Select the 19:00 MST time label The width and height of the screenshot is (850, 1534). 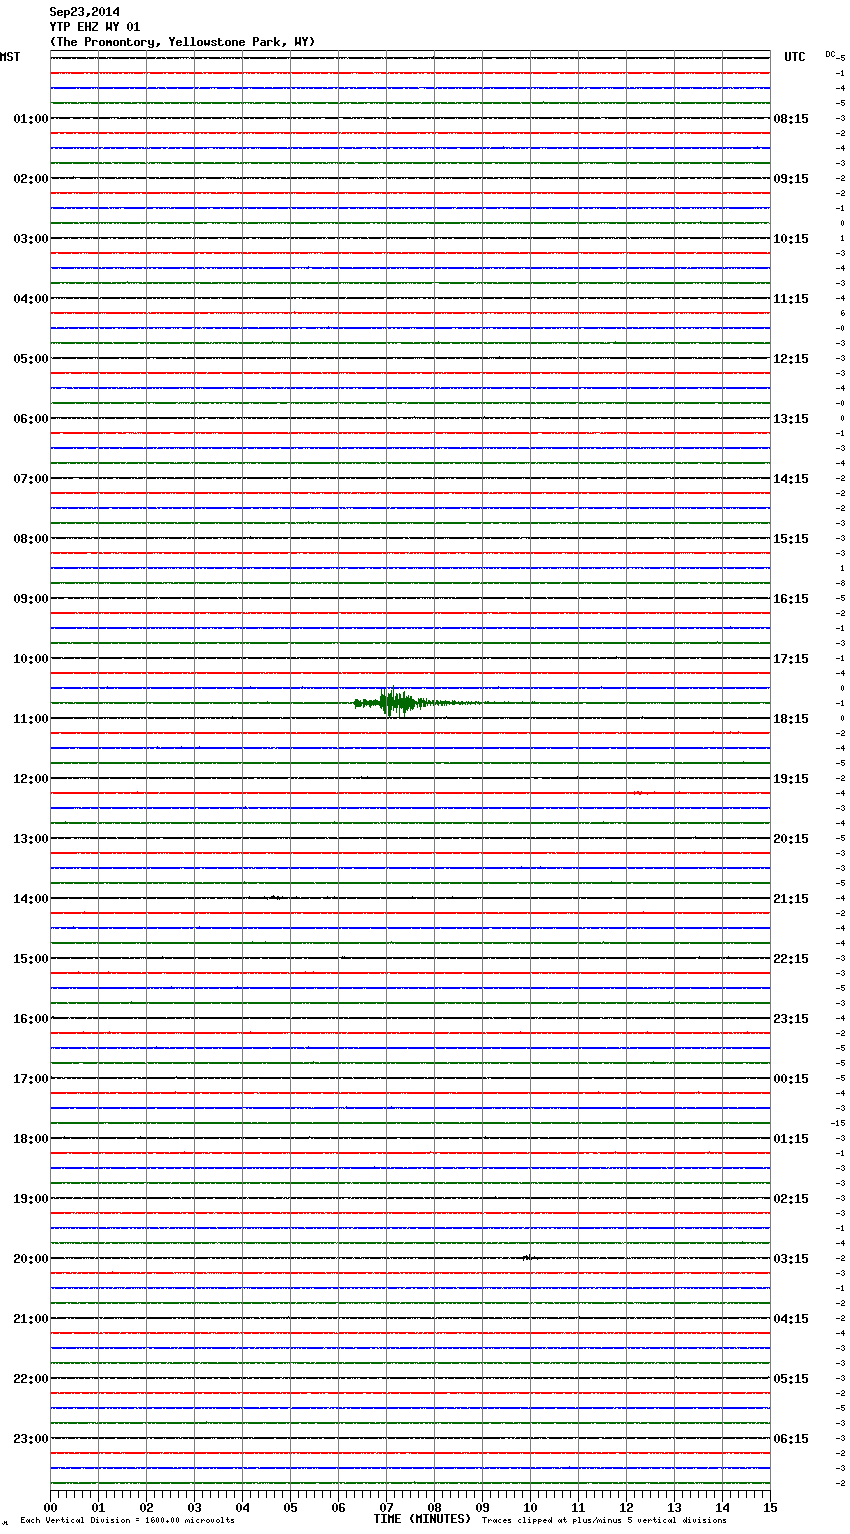[x=31, y=1199]
